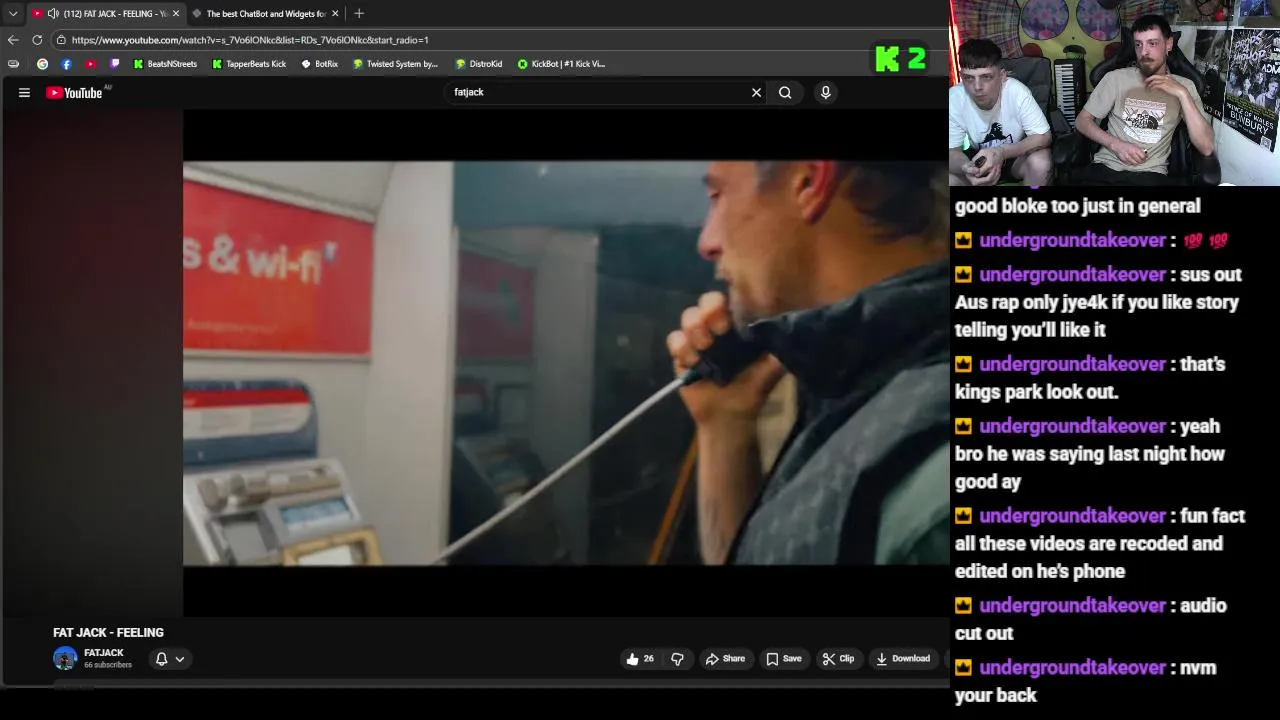Open the YouTube hamburger guide menu

click(x=24, y=93)
